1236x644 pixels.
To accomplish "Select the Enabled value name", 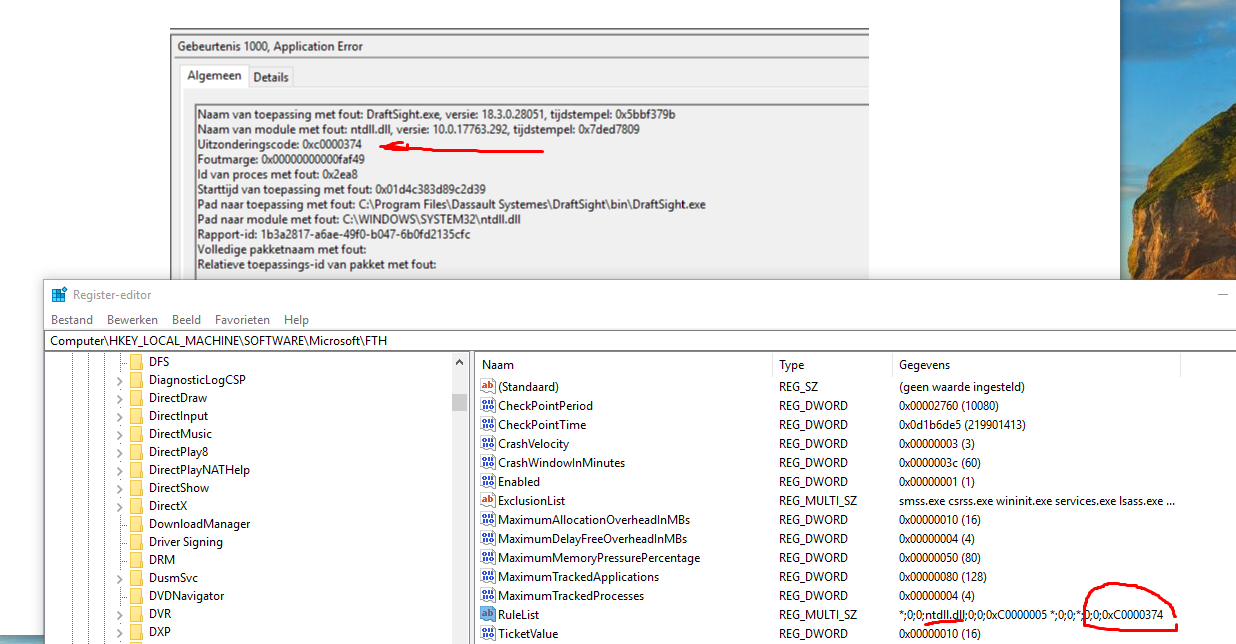I will pyautogui.click(x=519, y=481).
